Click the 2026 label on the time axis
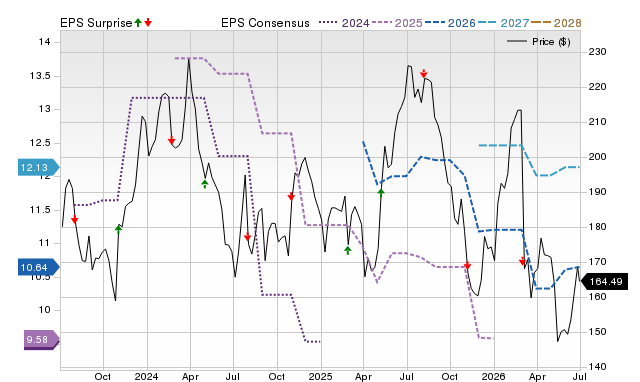This screenshot has width=640, height=382. [494, 376]
